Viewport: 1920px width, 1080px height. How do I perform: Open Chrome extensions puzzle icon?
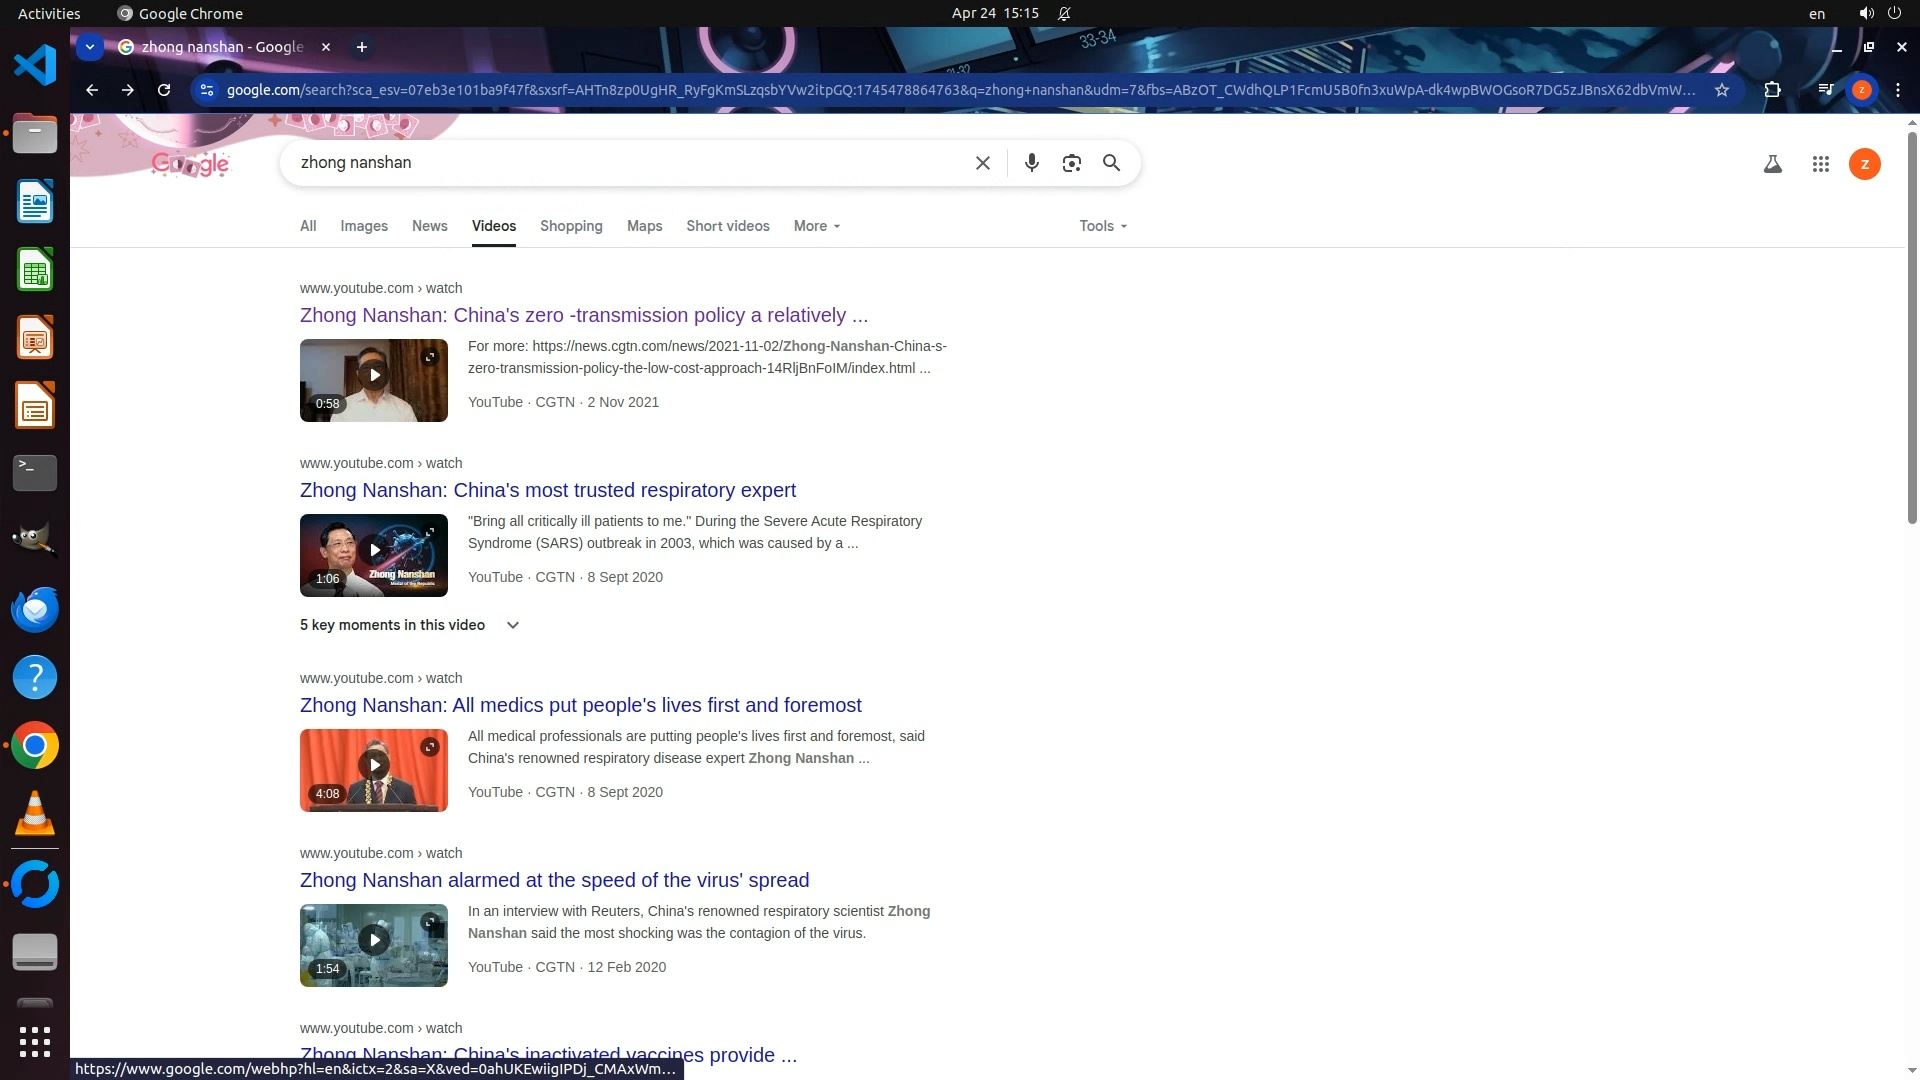point(1772,90)
